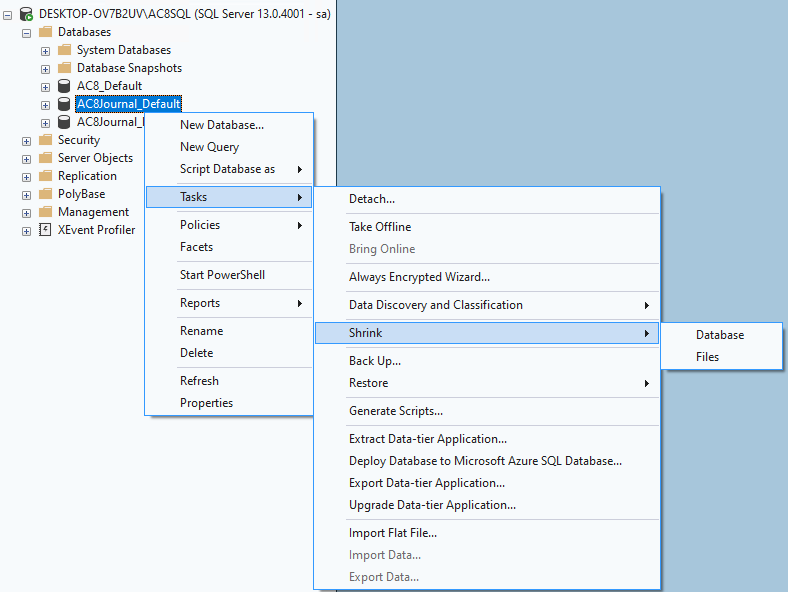Viewport: 788px width, 592px height.
Task: Collapse the server root node
Action: (x=8, y=16)
